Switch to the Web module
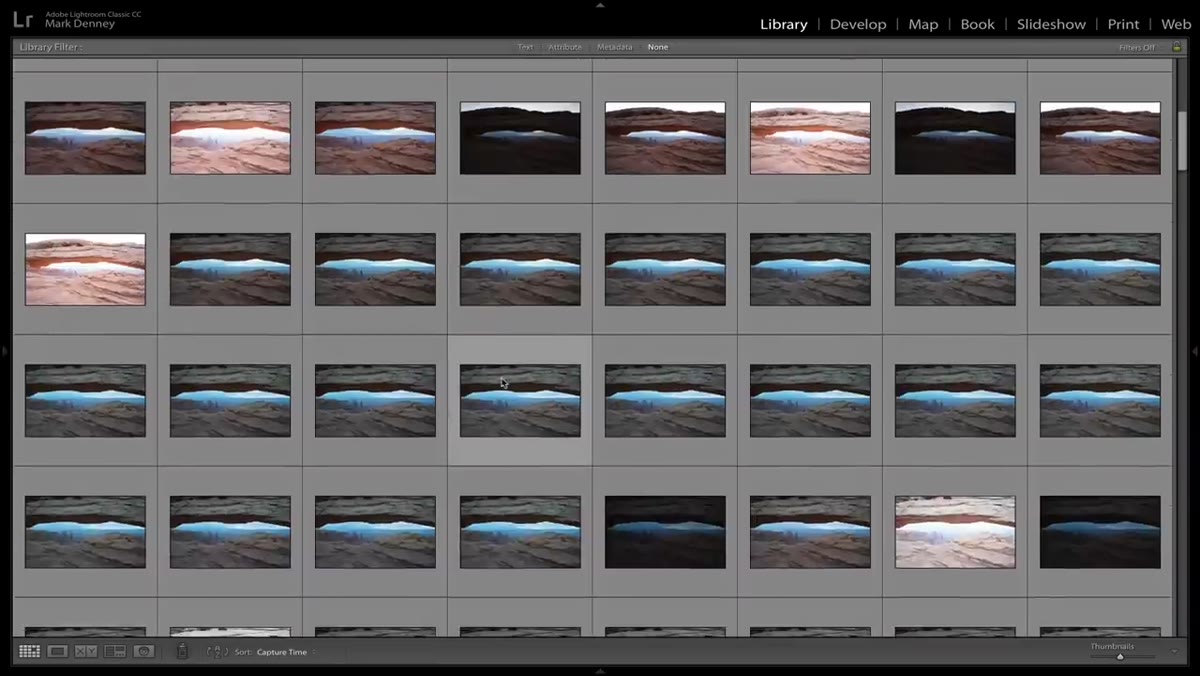 [x=1176, y=24]
